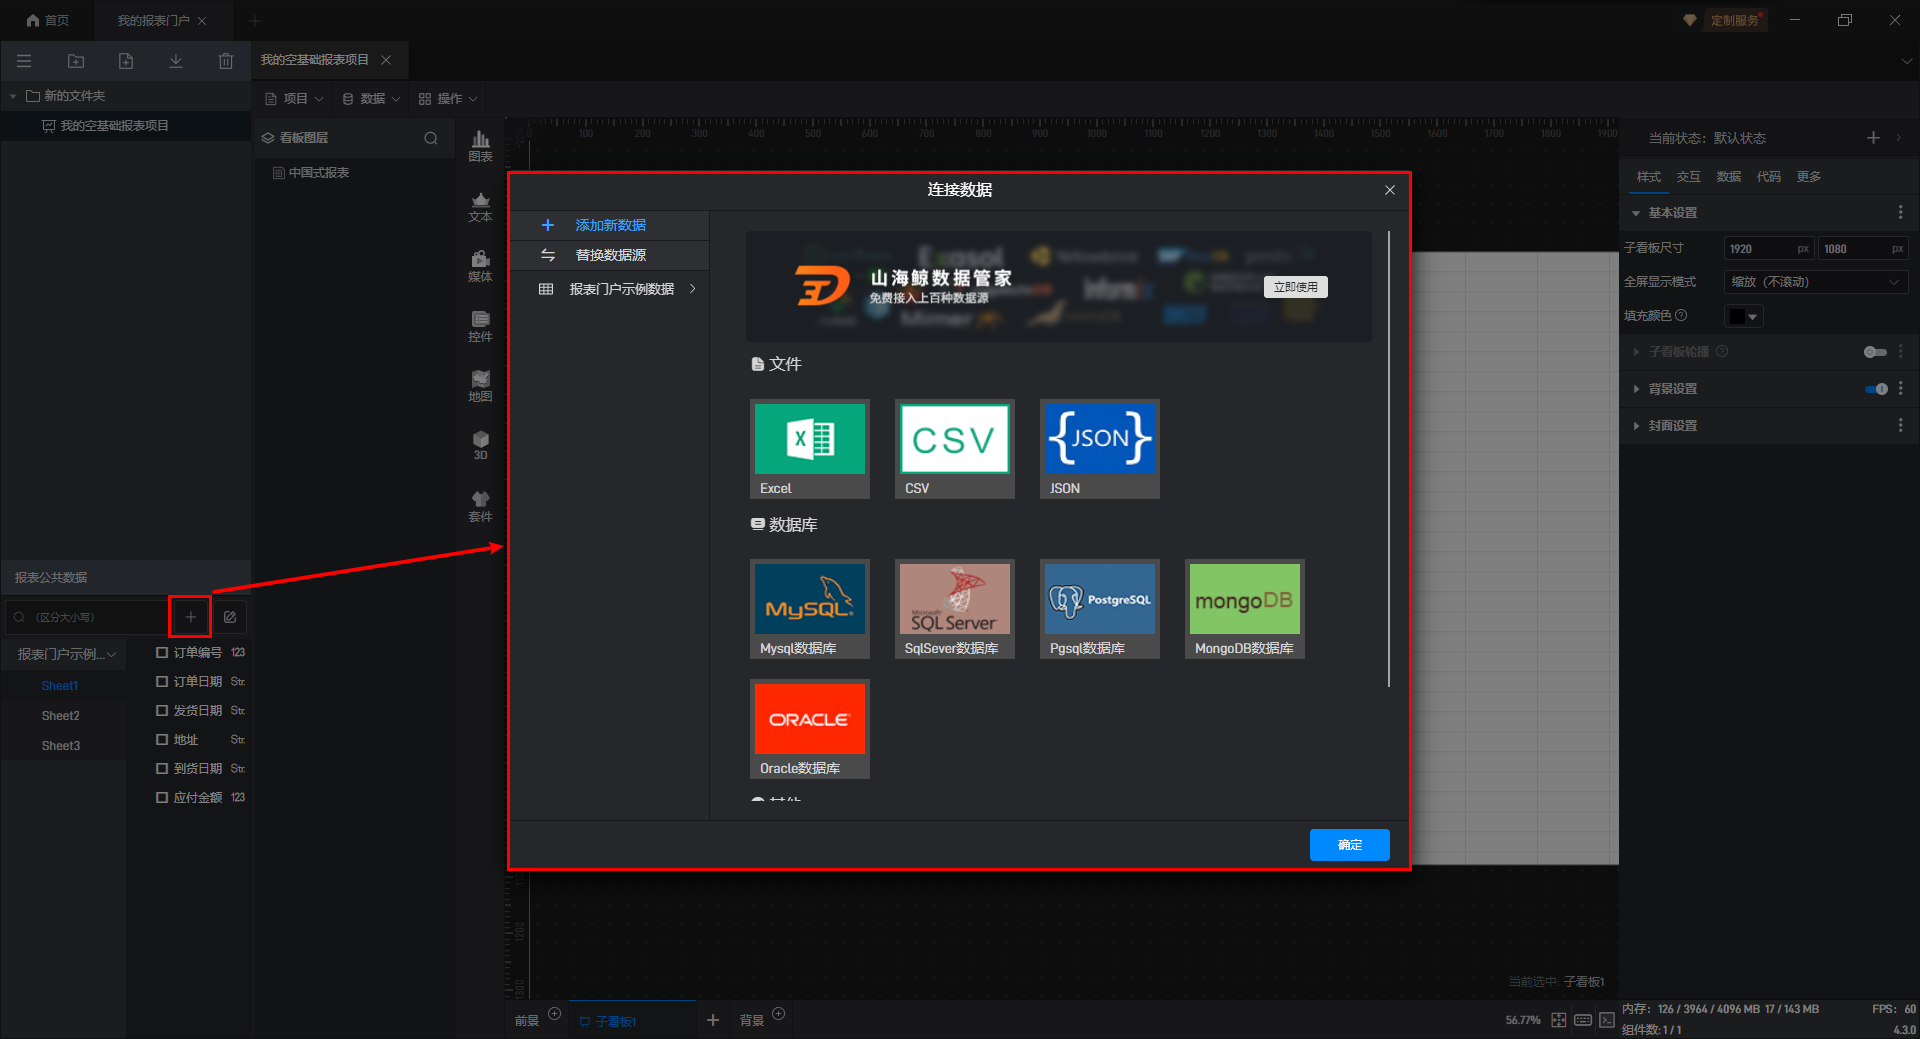Select the Mysql数据库 connector
The image size is (1920, 1039).
tap(810, 609)
